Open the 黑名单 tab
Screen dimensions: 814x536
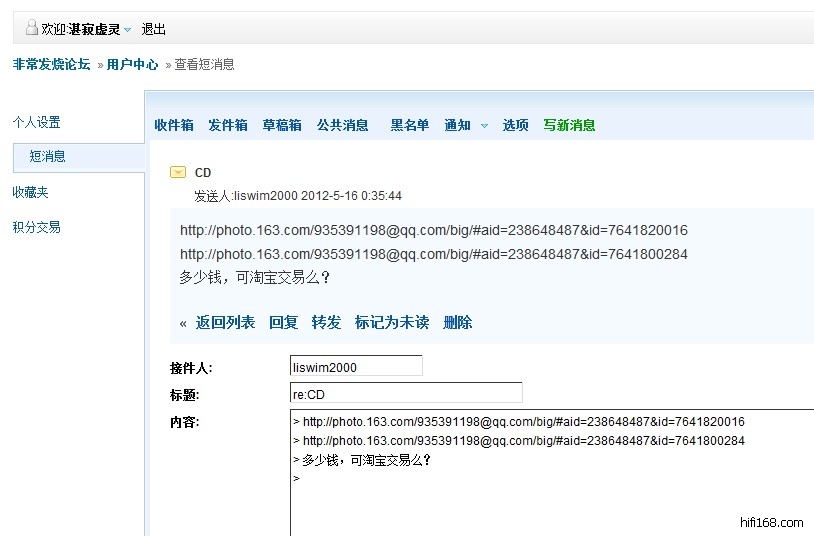(409, 125)
